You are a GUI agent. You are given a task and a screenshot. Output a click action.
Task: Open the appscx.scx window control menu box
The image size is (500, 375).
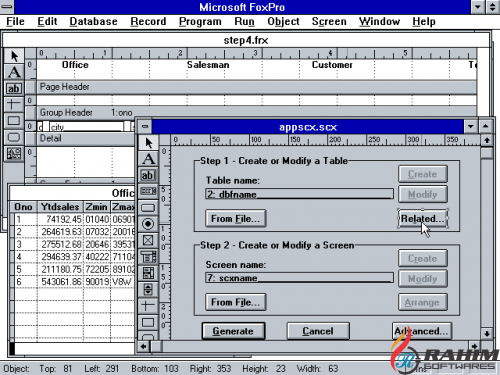[x=145, y=127]
